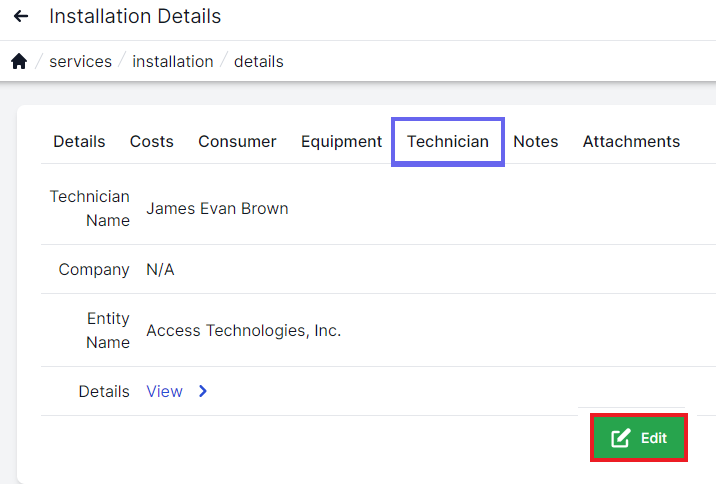Expand the chevron arrow beside View

pyautogui.click(x=203, y=392)
